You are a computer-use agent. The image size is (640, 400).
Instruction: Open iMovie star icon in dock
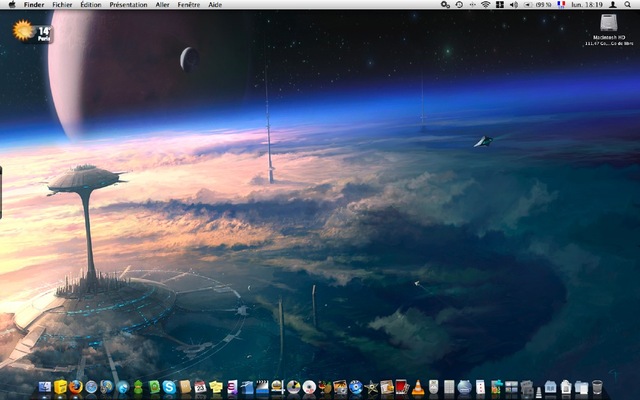(371, 387)
